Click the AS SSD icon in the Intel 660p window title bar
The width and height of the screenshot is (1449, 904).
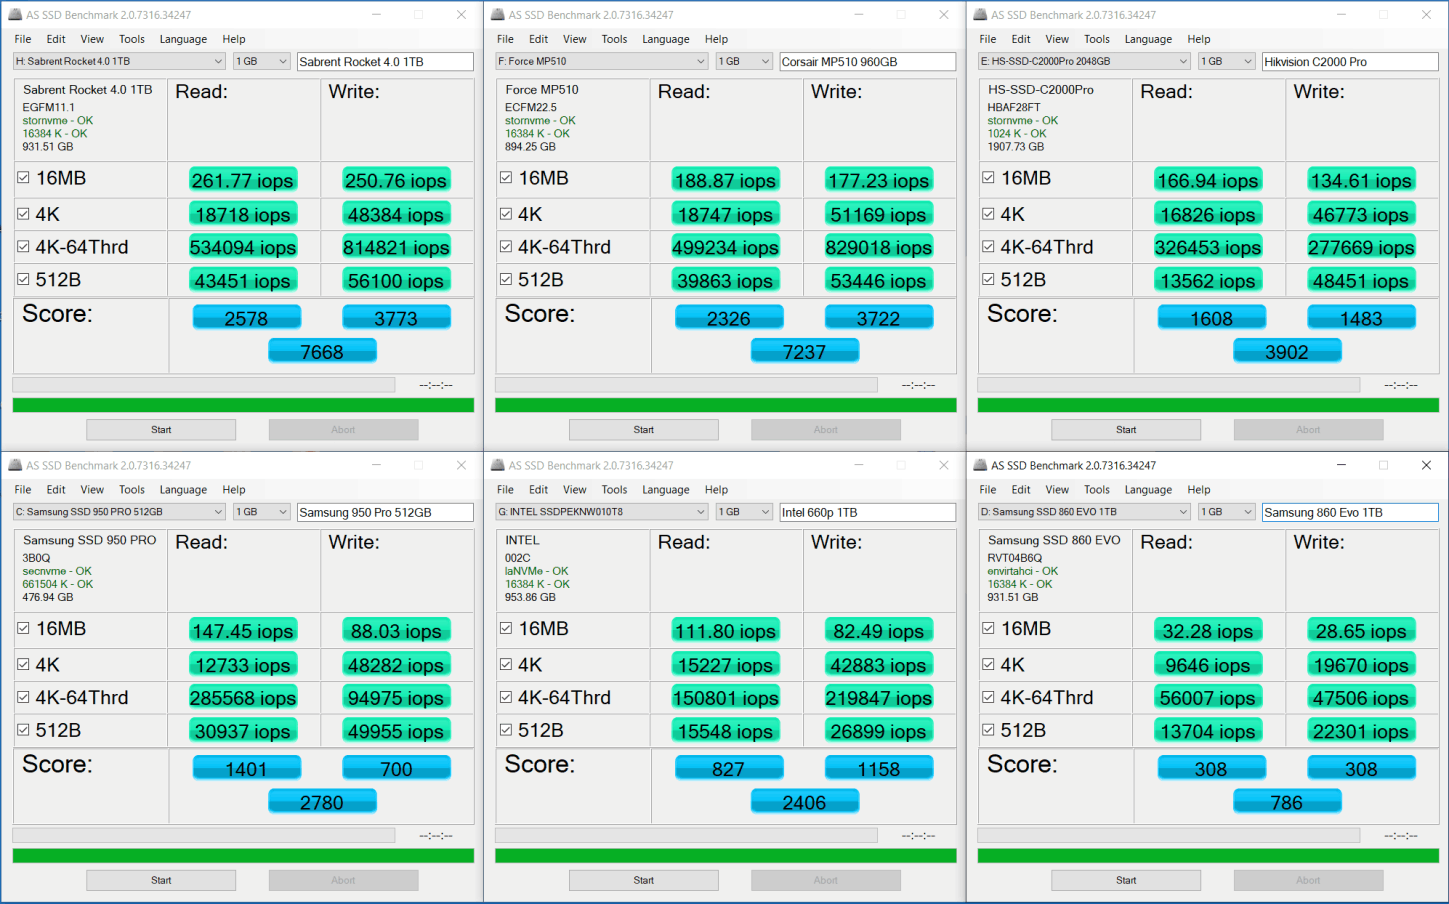tap(498, 465)
